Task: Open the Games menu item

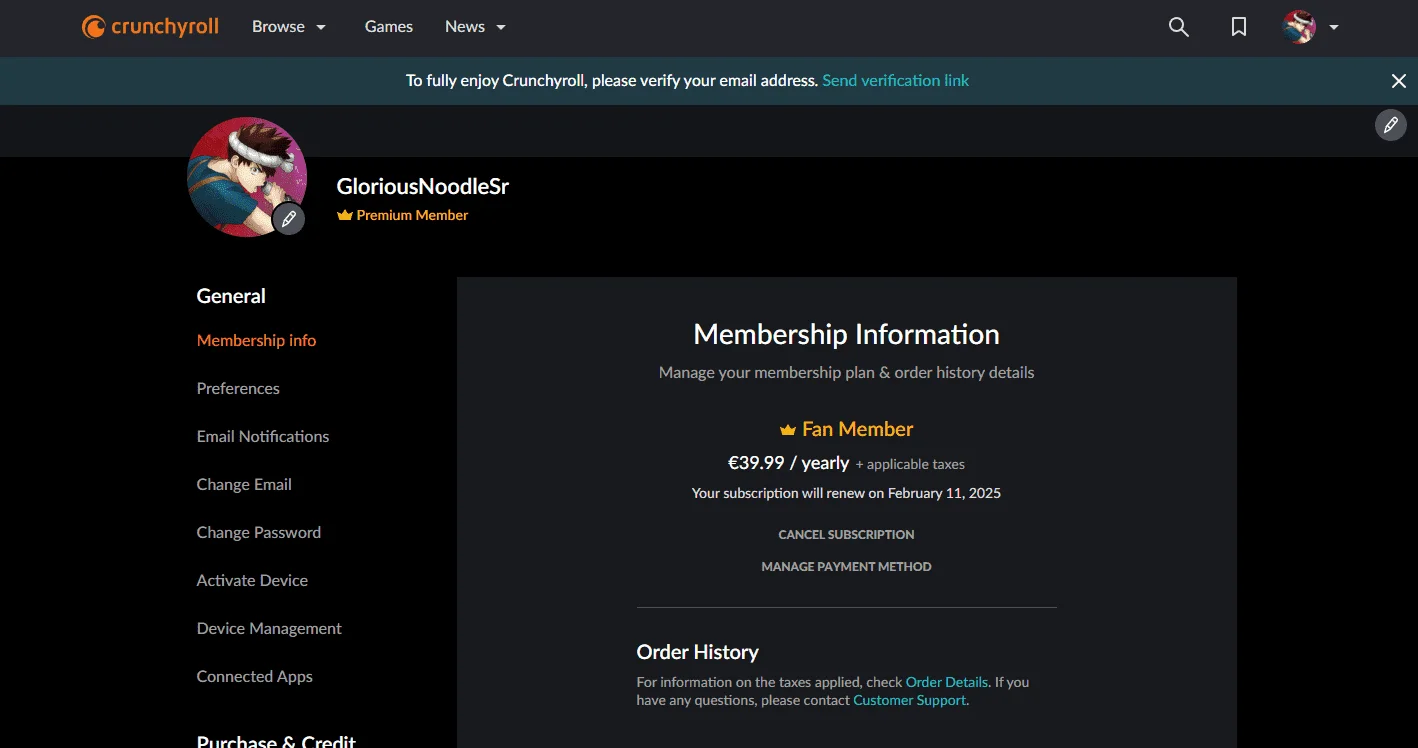Action: (x=389, y=27)
